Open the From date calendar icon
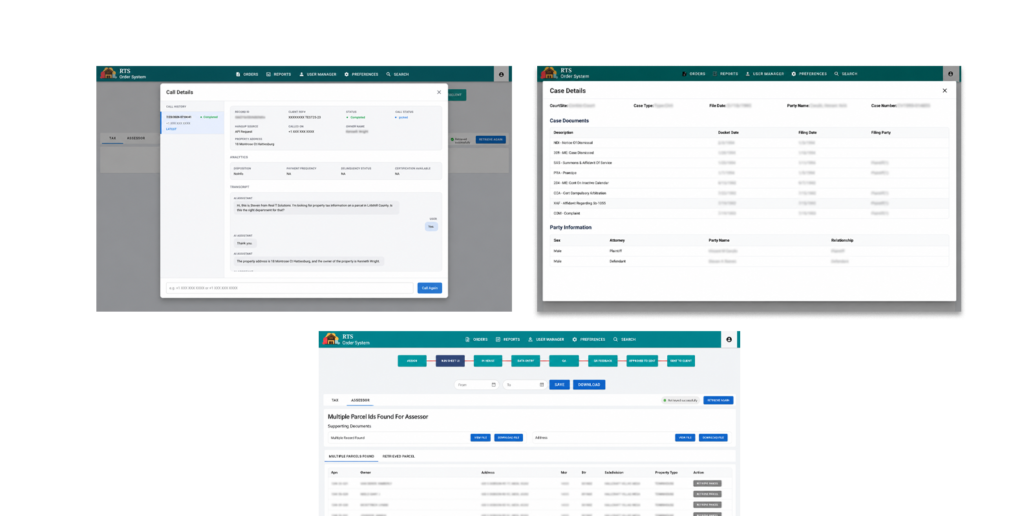Image resolution: width=1024 pixels, height=516 pixels. click(x=494, y=385)
